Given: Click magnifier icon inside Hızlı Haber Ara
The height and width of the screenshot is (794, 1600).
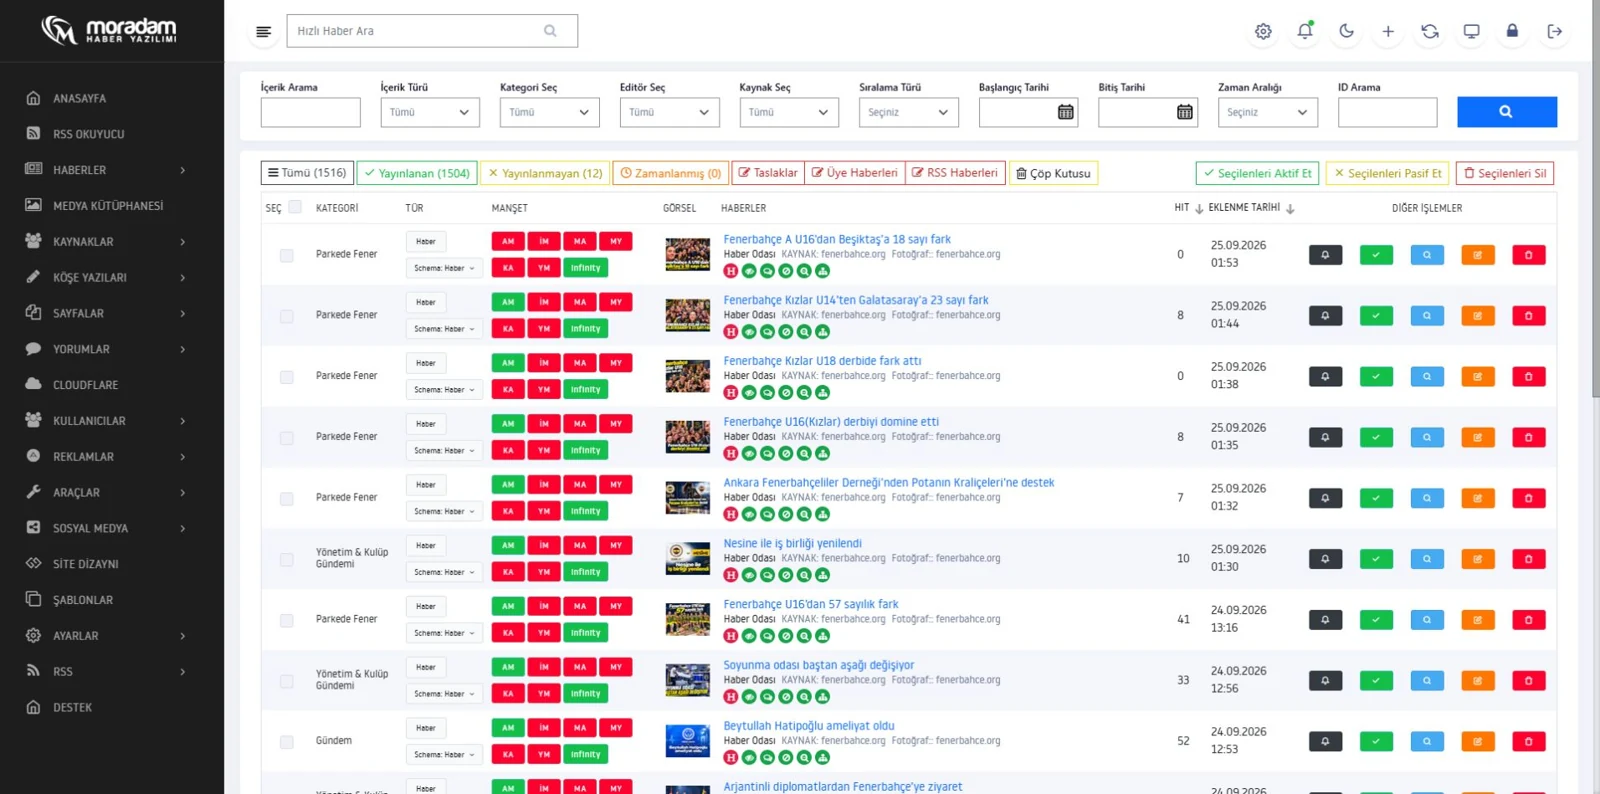Looking at the screenshot, I should click(x=550, y=31).
